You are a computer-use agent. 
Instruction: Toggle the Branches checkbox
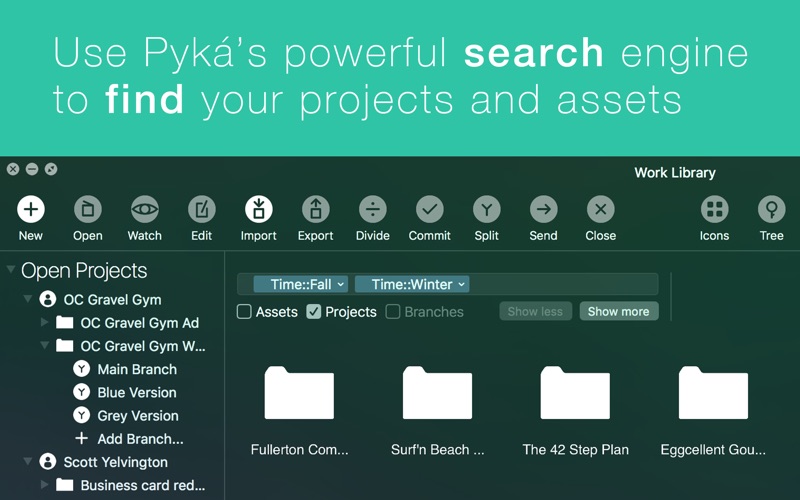(393, 312)
